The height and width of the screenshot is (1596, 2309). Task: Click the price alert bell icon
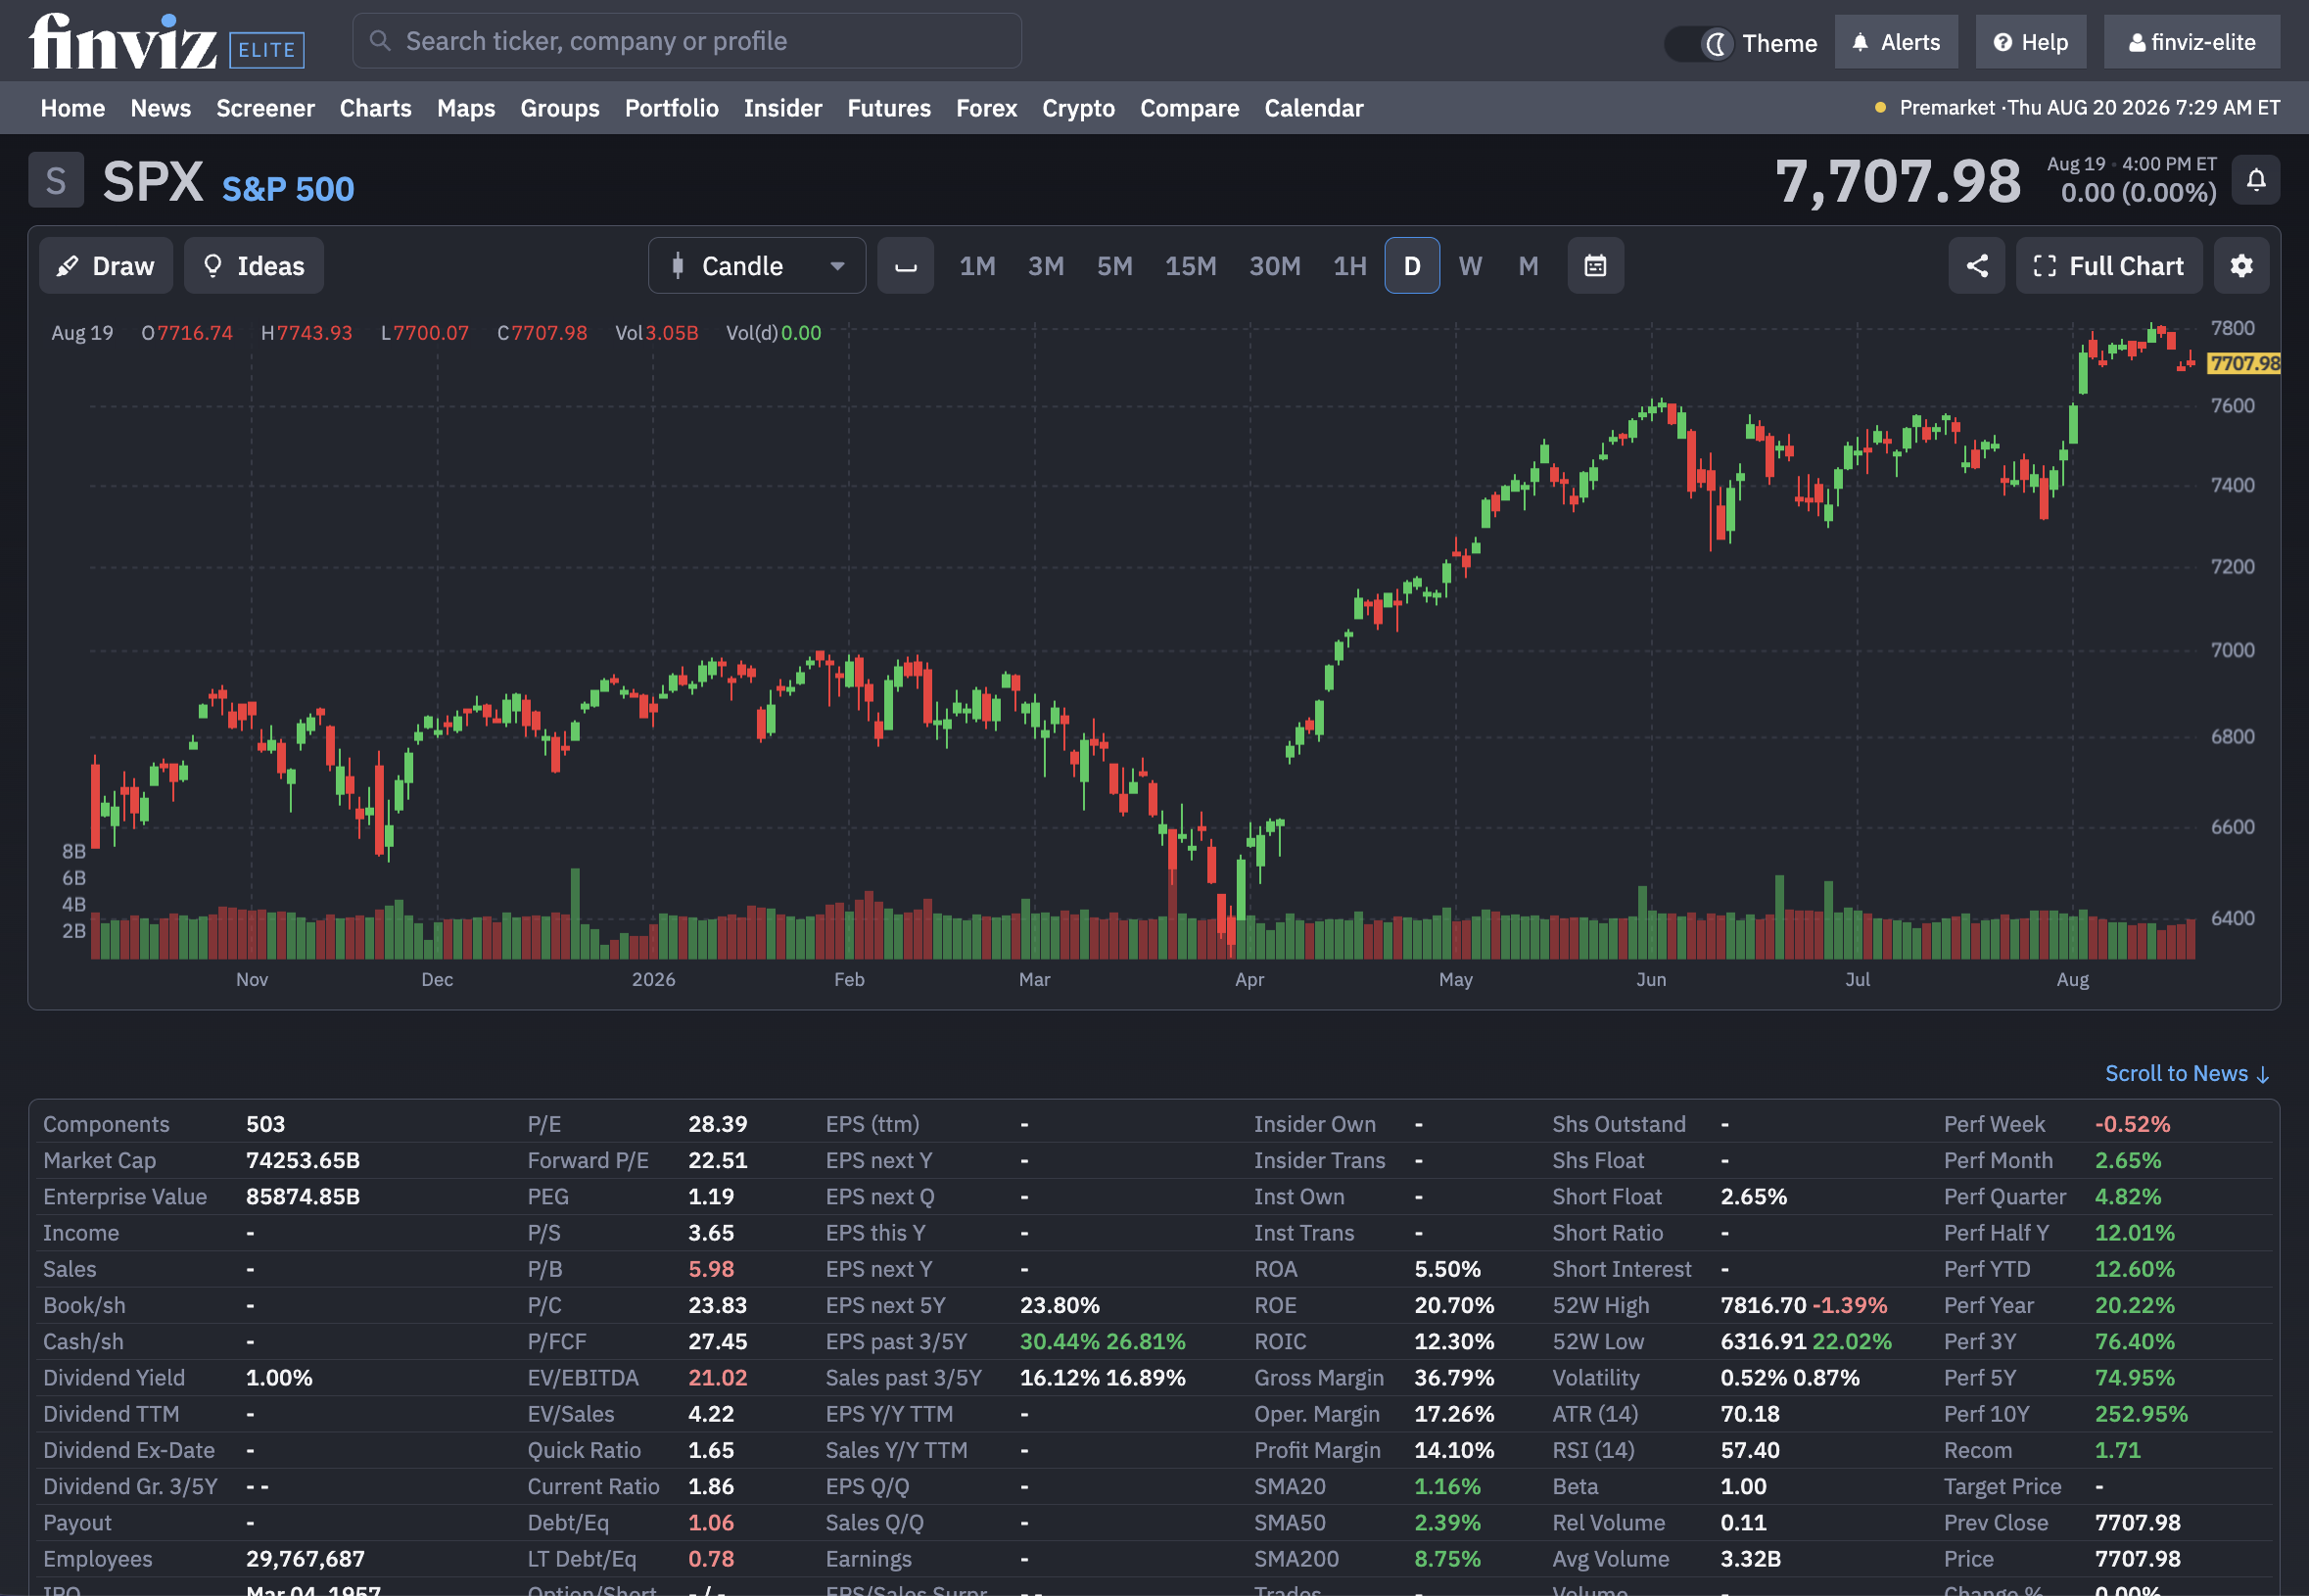point(2255,180)
